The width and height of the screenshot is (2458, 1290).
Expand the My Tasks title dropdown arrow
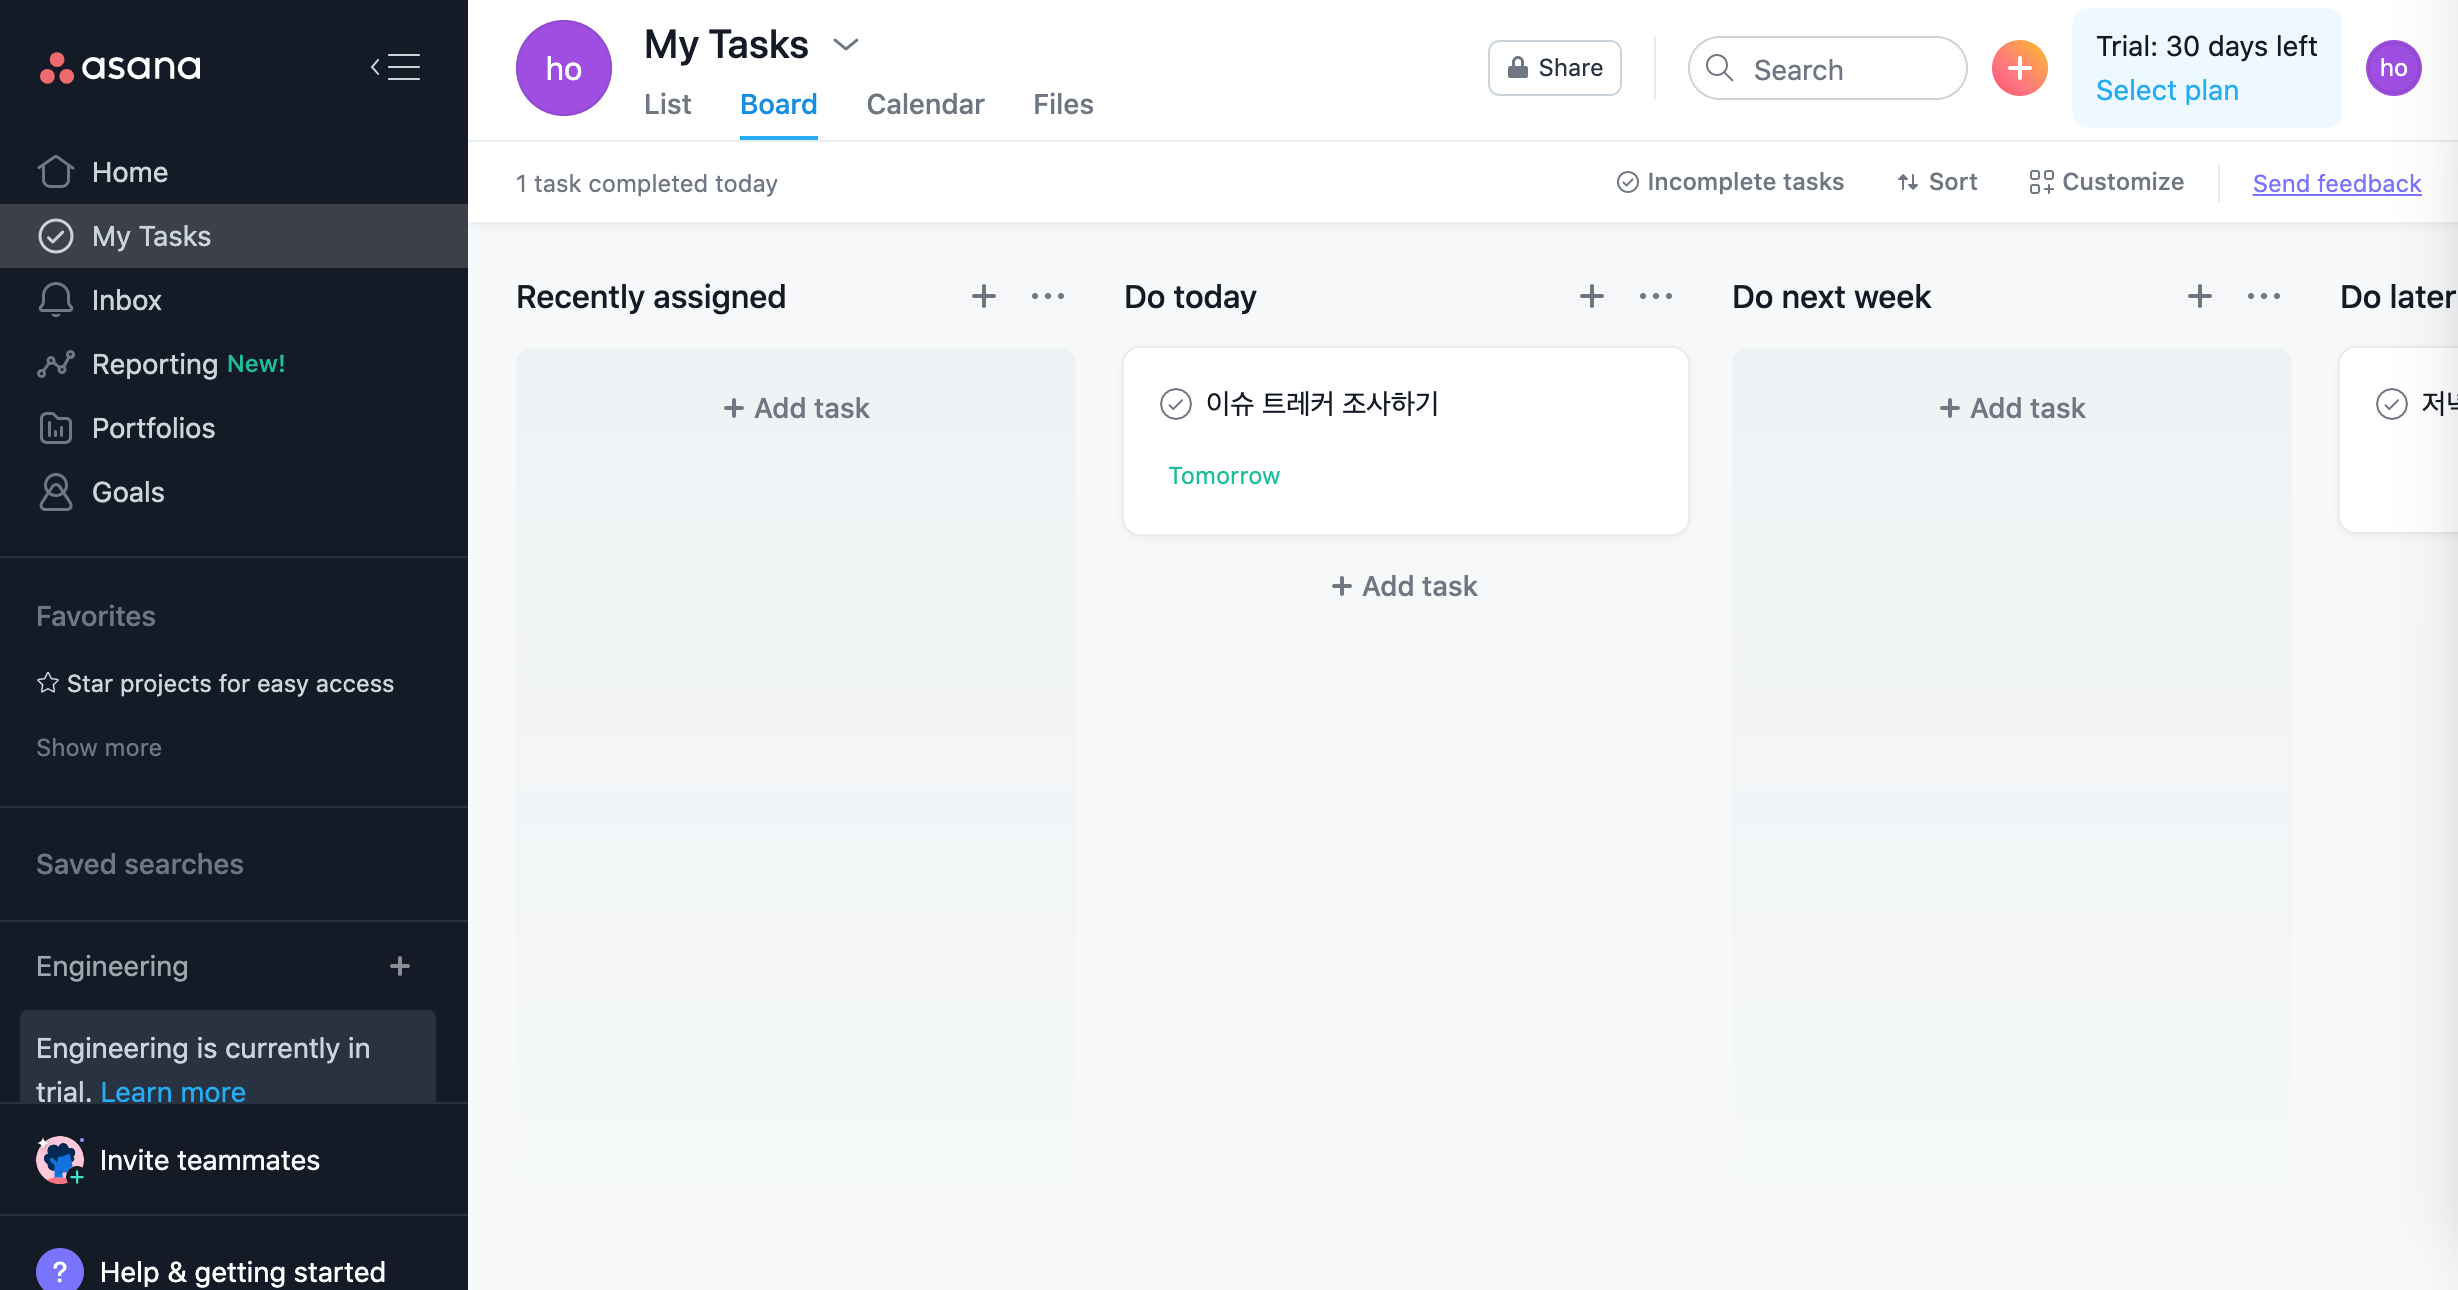click(846, 45)
